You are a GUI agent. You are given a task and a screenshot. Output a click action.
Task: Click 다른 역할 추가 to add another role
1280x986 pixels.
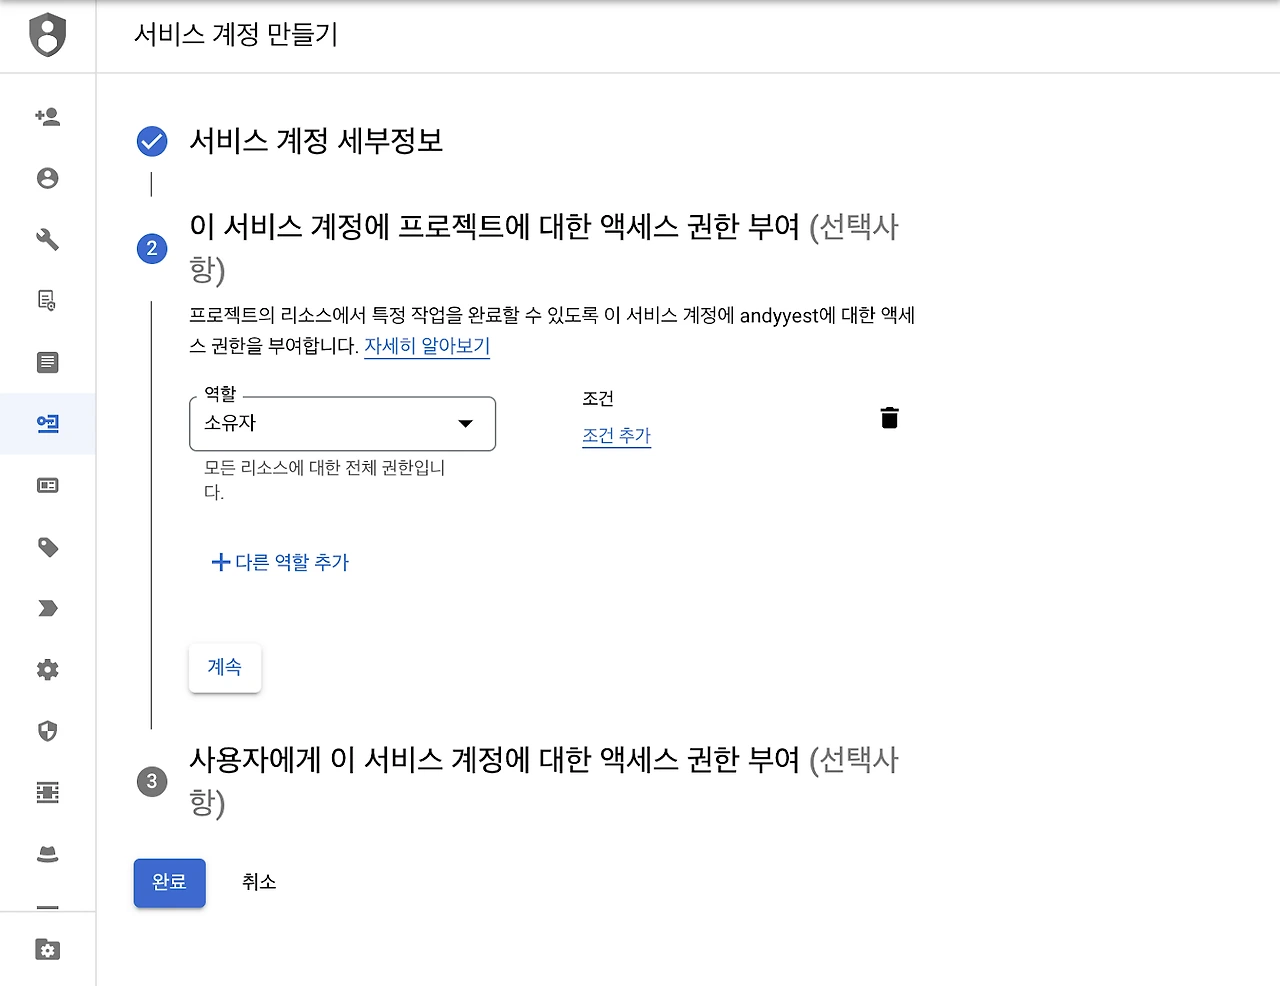pyautogui.click(x=280, y=562)
